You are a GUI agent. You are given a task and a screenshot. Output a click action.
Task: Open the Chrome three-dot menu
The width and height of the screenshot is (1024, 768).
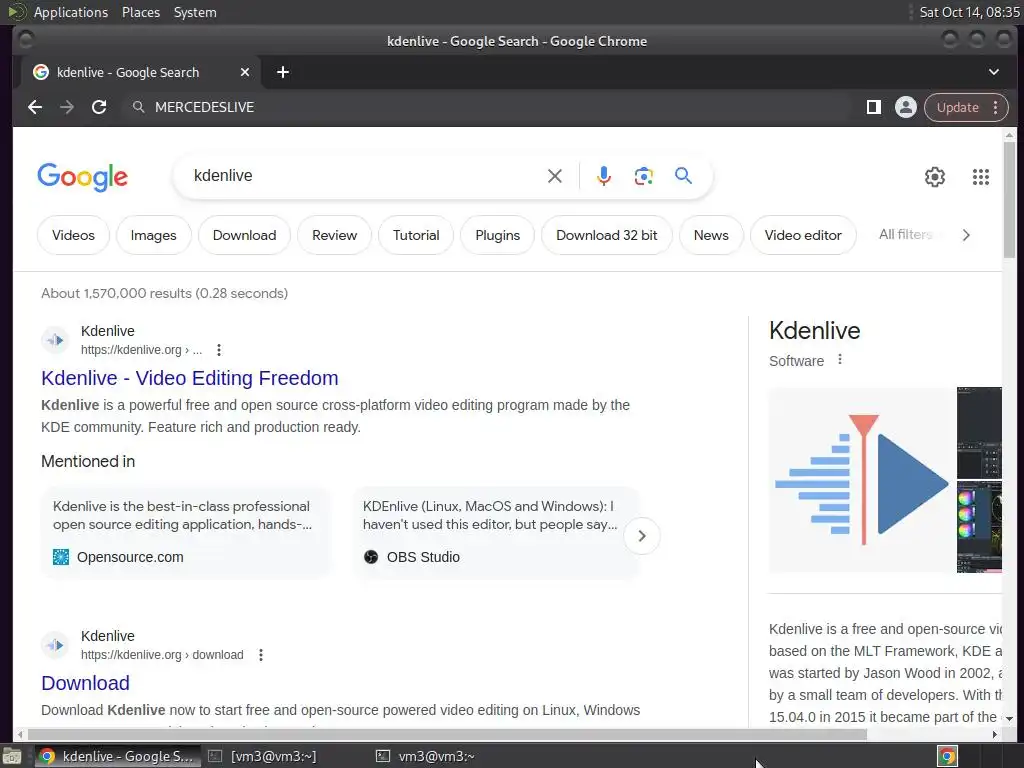point(995,107)
